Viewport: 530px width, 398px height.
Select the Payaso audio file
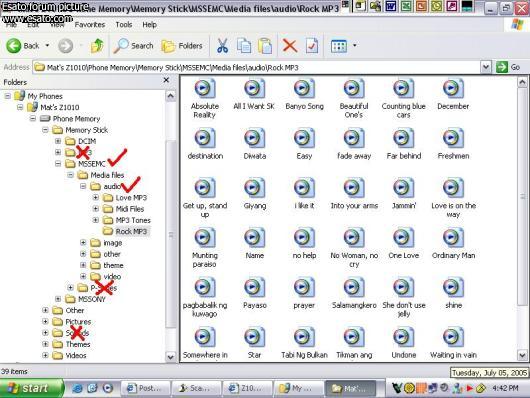click(x=255, y=294)
